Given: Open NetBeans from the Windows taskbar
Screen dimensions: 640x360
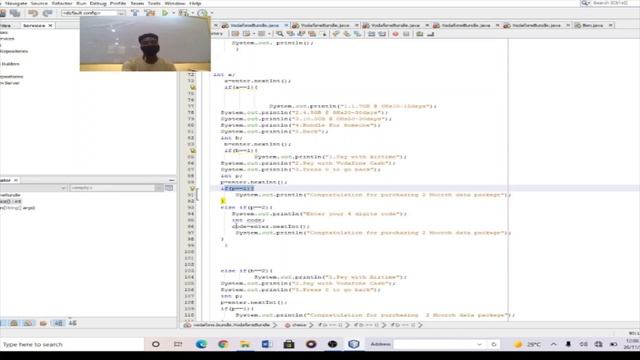Looking at the screenshot, I should point(354,344).
